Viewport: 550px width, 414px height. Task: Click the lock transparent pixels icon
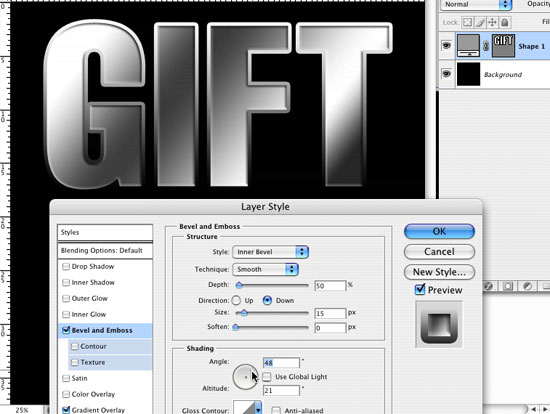(x=467, y=22)
